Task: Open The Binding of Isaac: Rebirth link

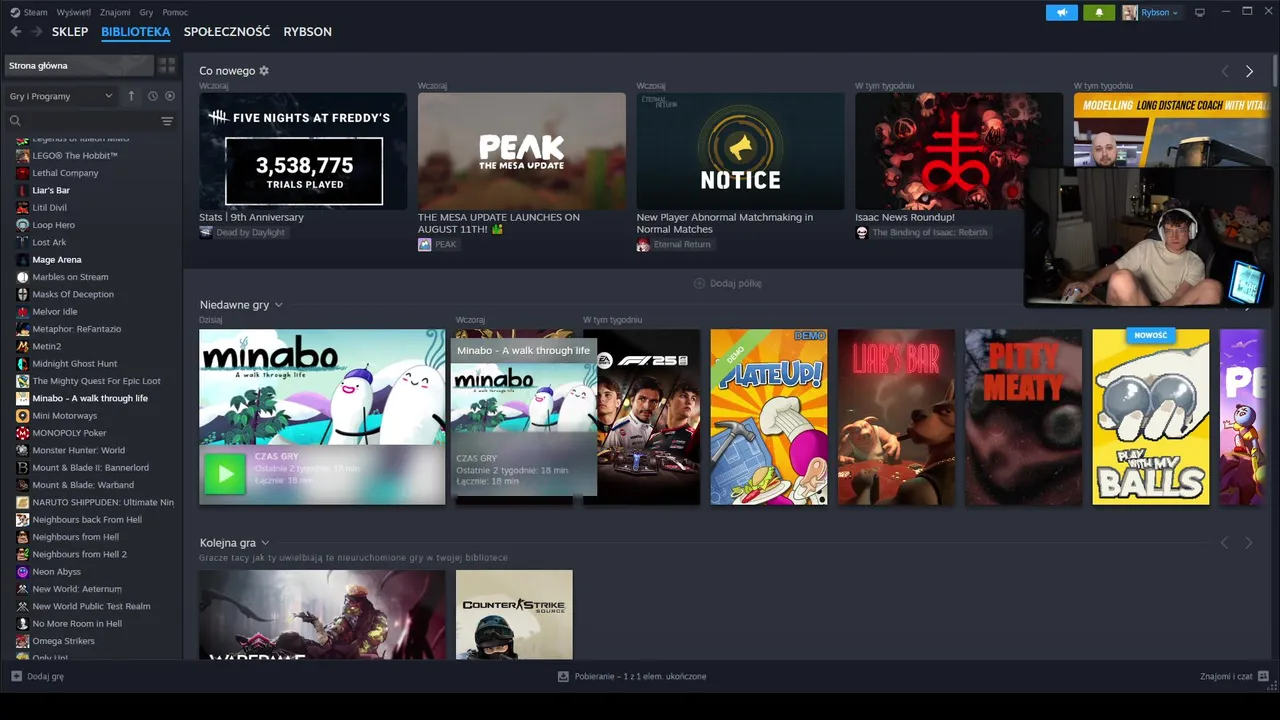Action: (x=930, y=232)
